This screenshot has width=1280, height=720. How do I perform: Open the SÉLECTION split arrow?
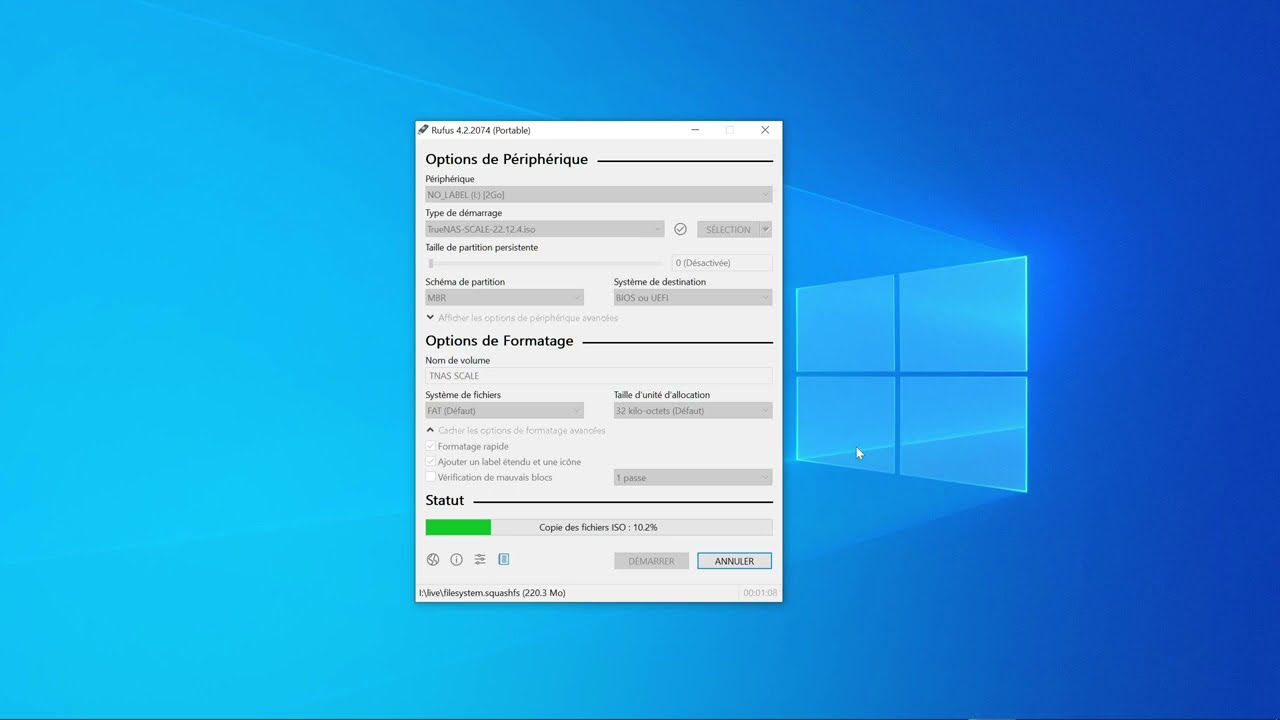pos(766,229)
